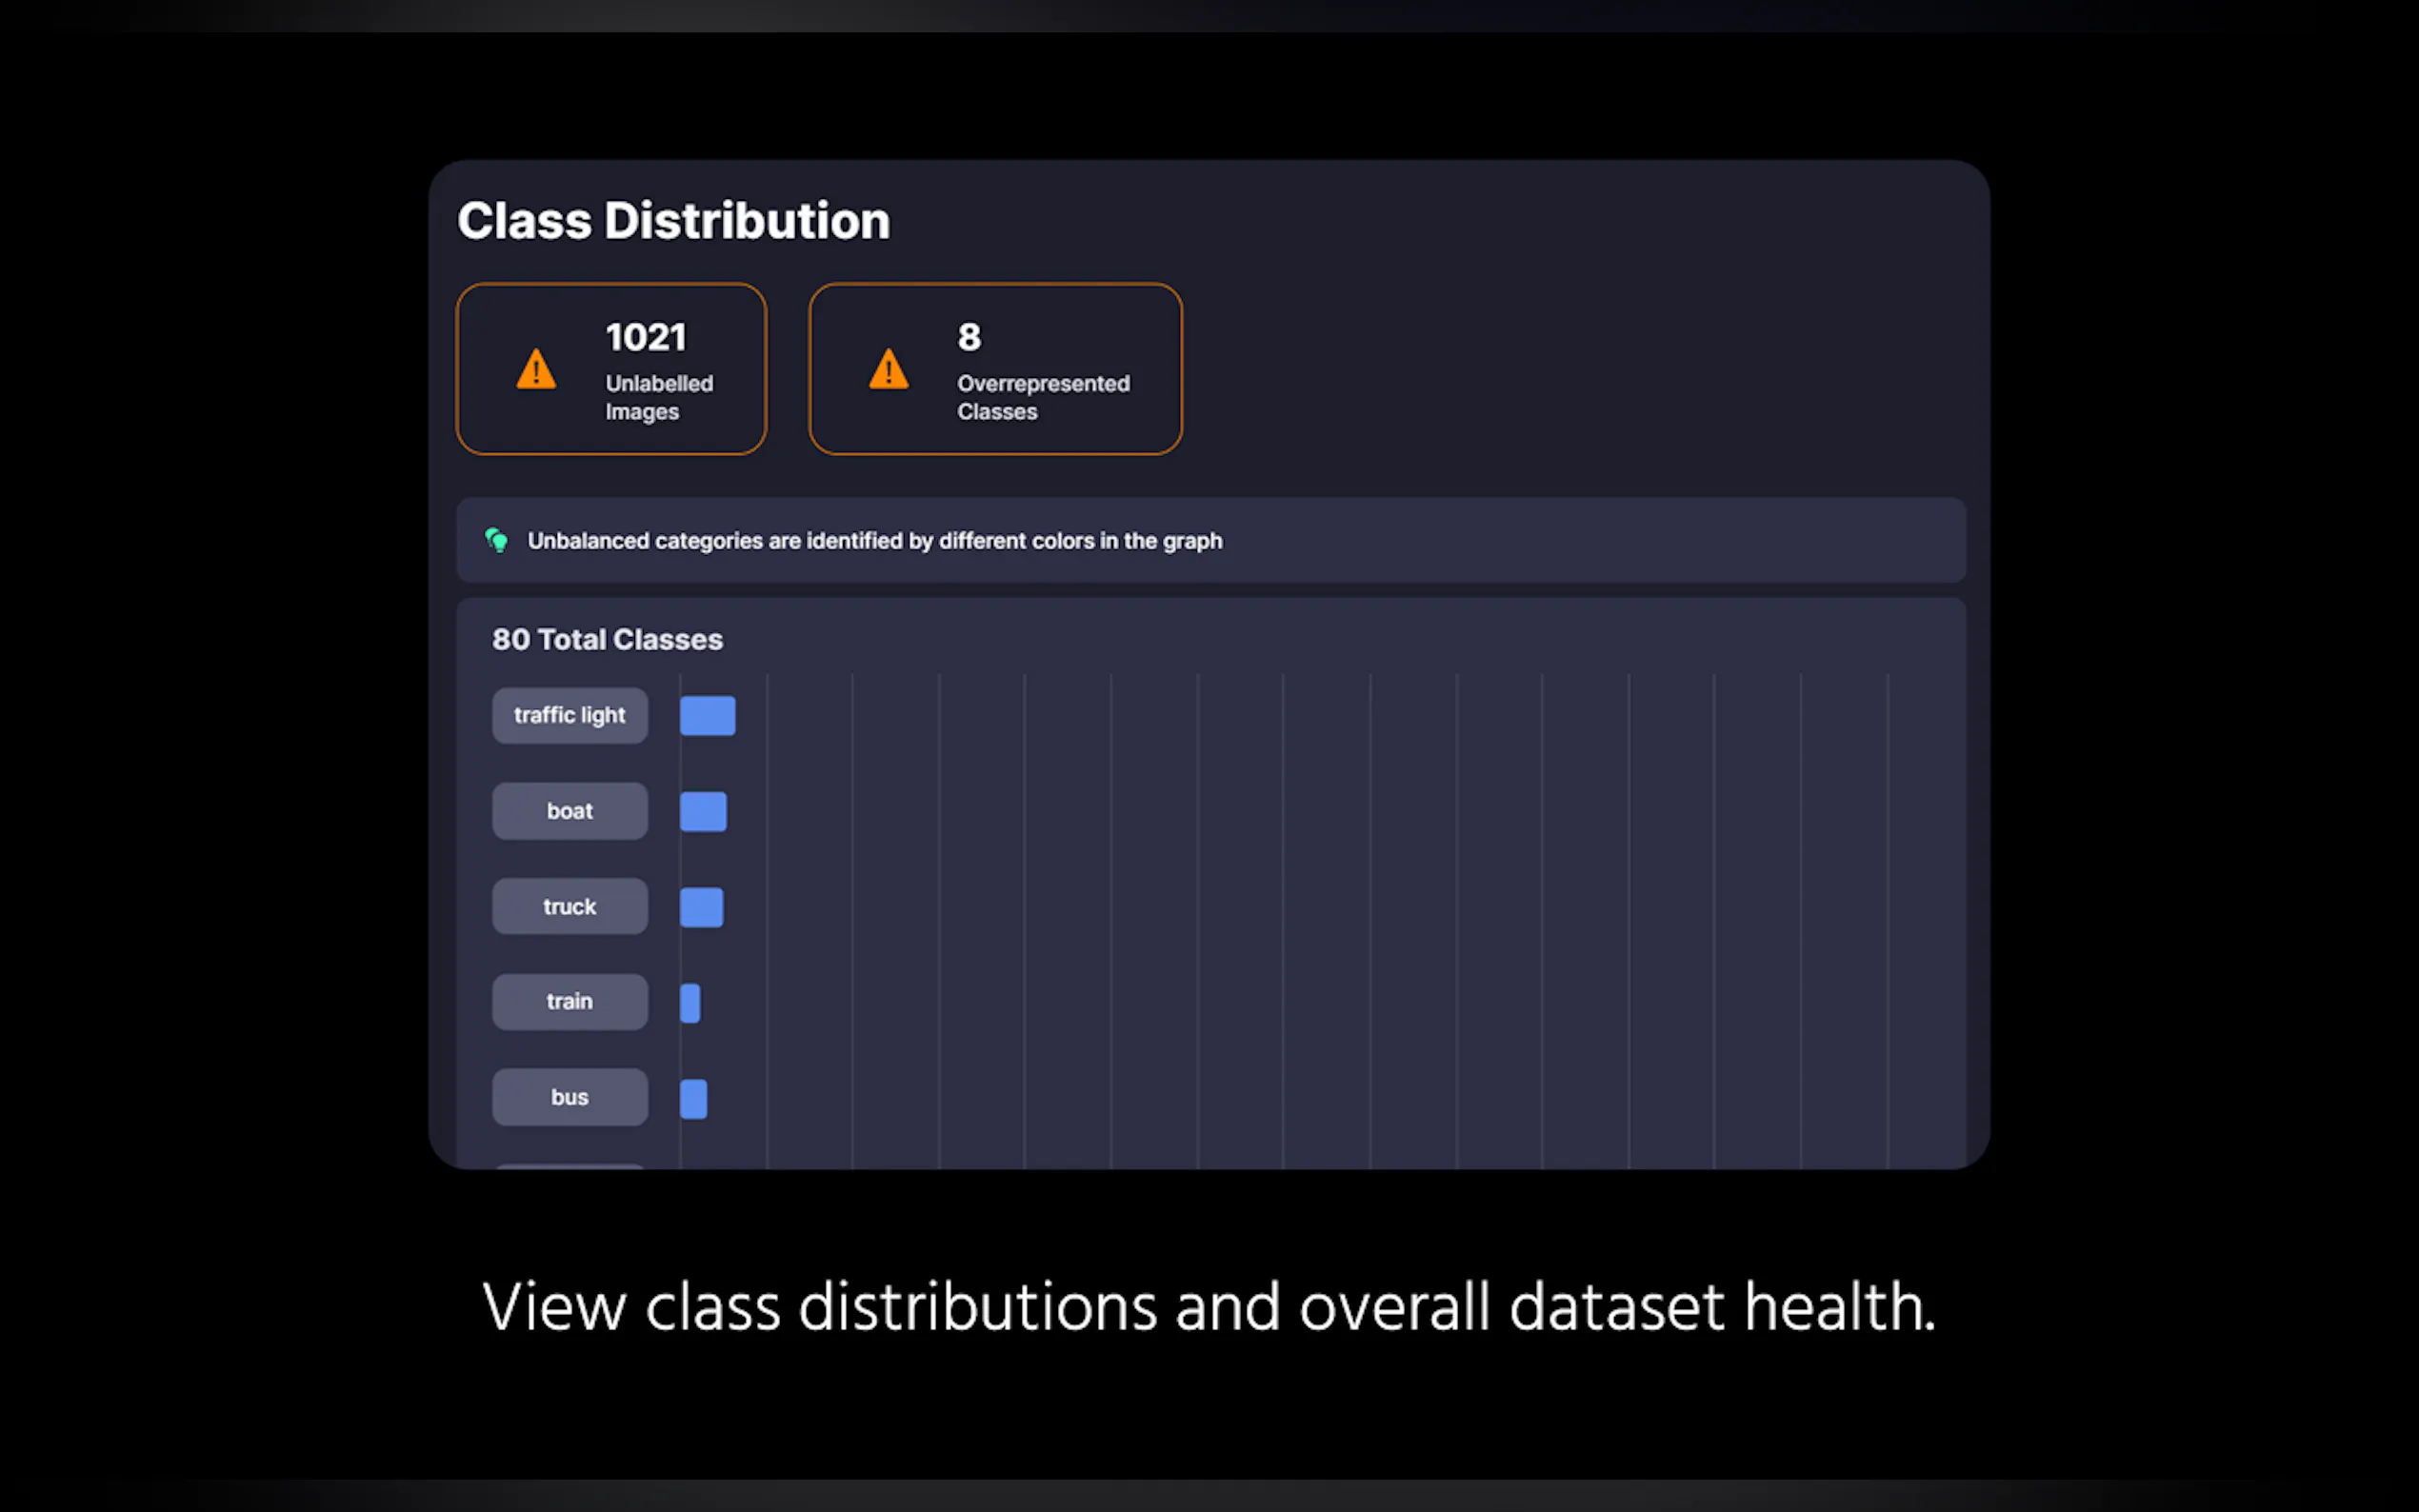Click the blue bar for bus

[x=693, y=1099]
